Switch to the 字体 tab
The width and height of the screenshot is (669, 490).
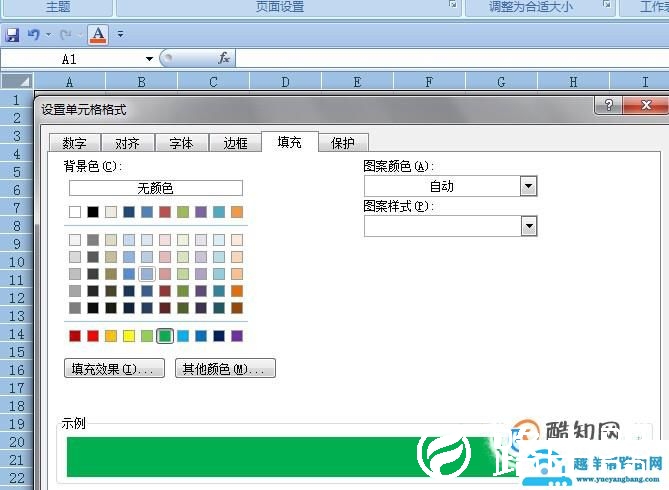coord(181,143)
